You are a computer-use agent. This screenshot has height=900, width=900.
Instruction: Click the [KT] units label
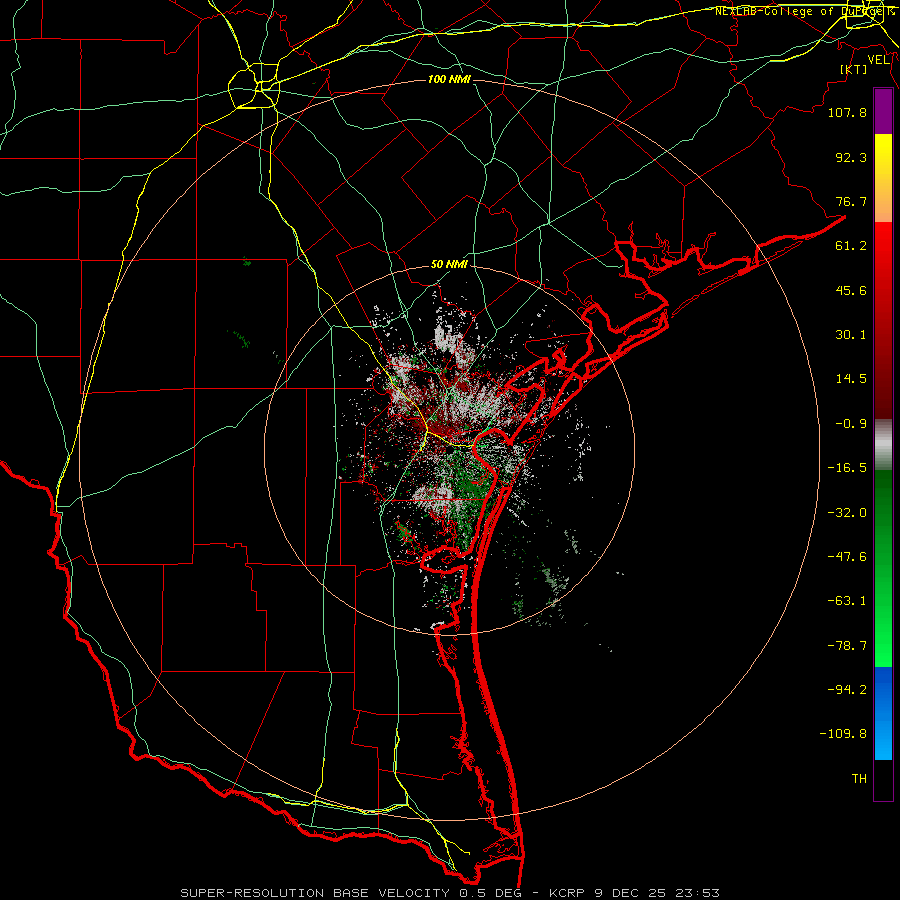point(854,69)
